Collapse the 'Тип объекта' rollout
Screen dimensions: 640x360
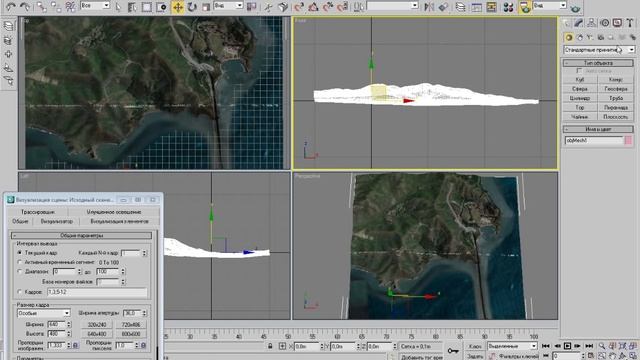click(598, 63)
